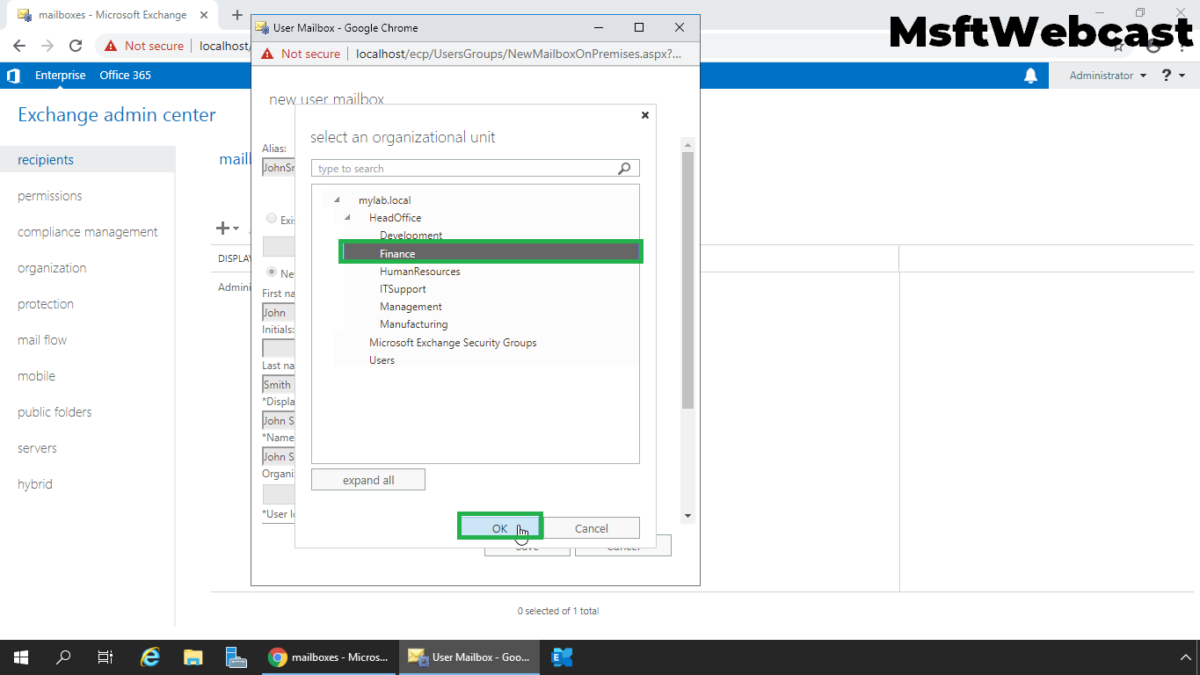Launch Internet Explorer from the taskbar
The height and width of the screenshot is (675, 1200).
point(149,657)
